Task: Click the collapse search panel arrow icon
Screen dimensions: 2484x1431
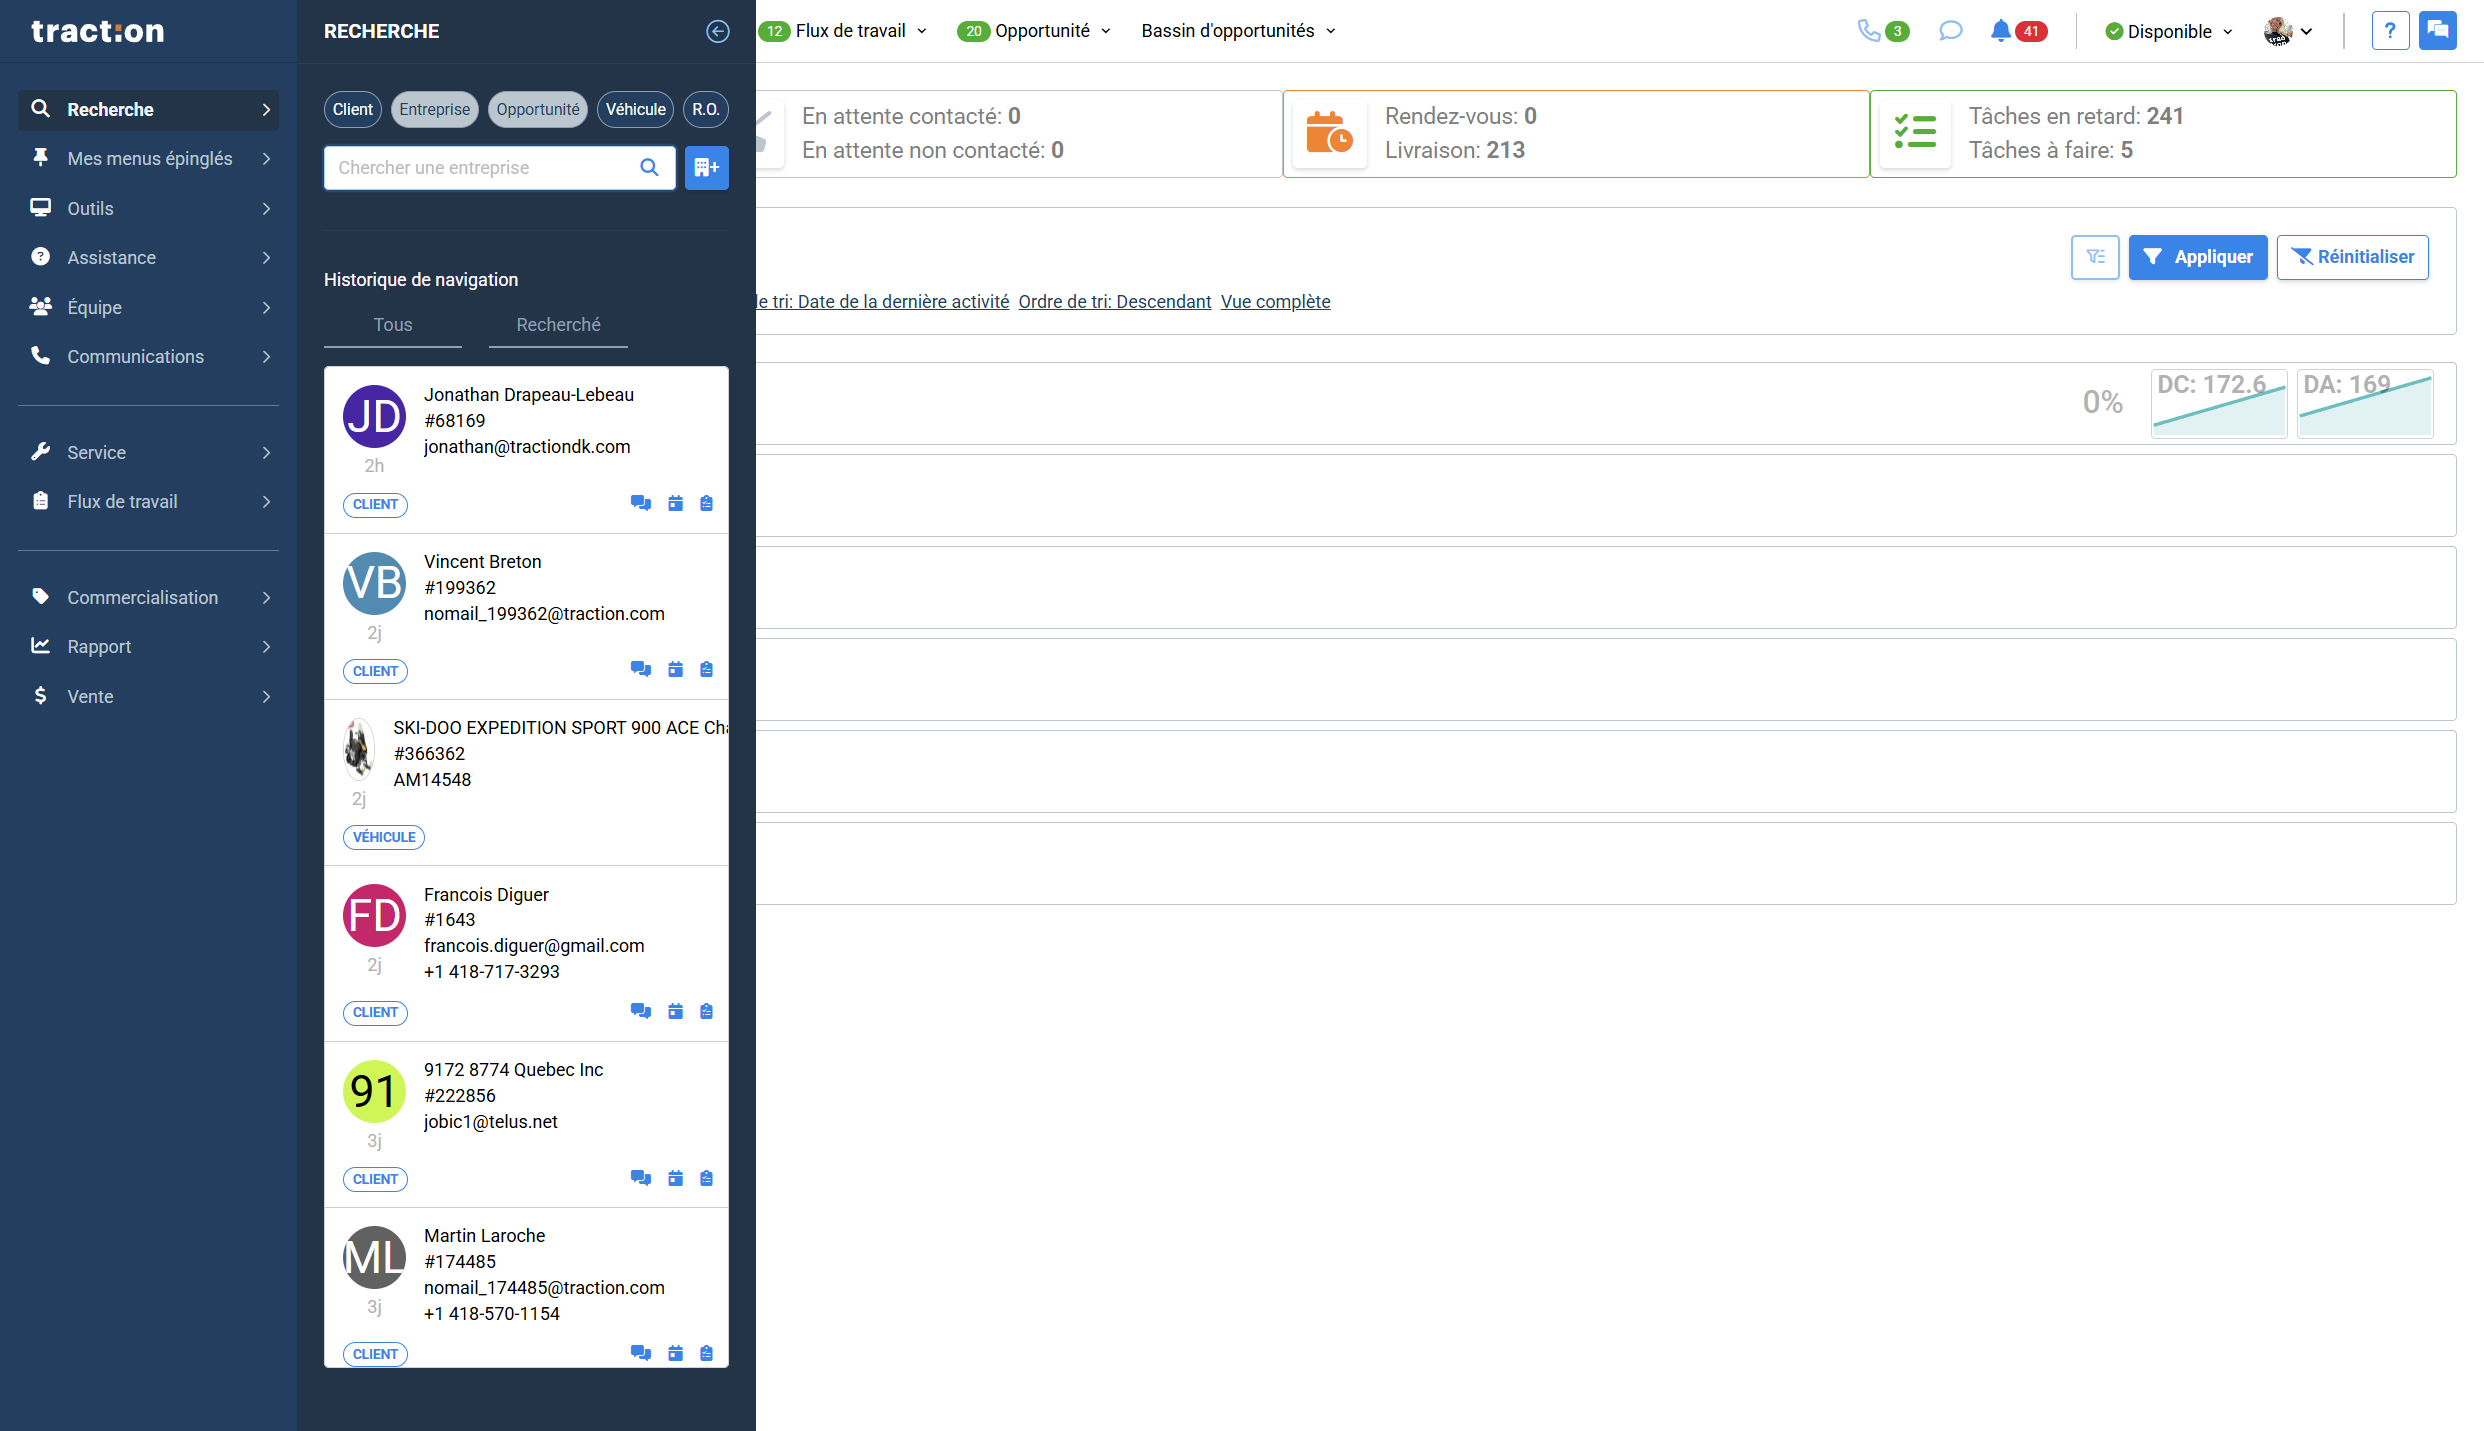Action: point(717,31)
